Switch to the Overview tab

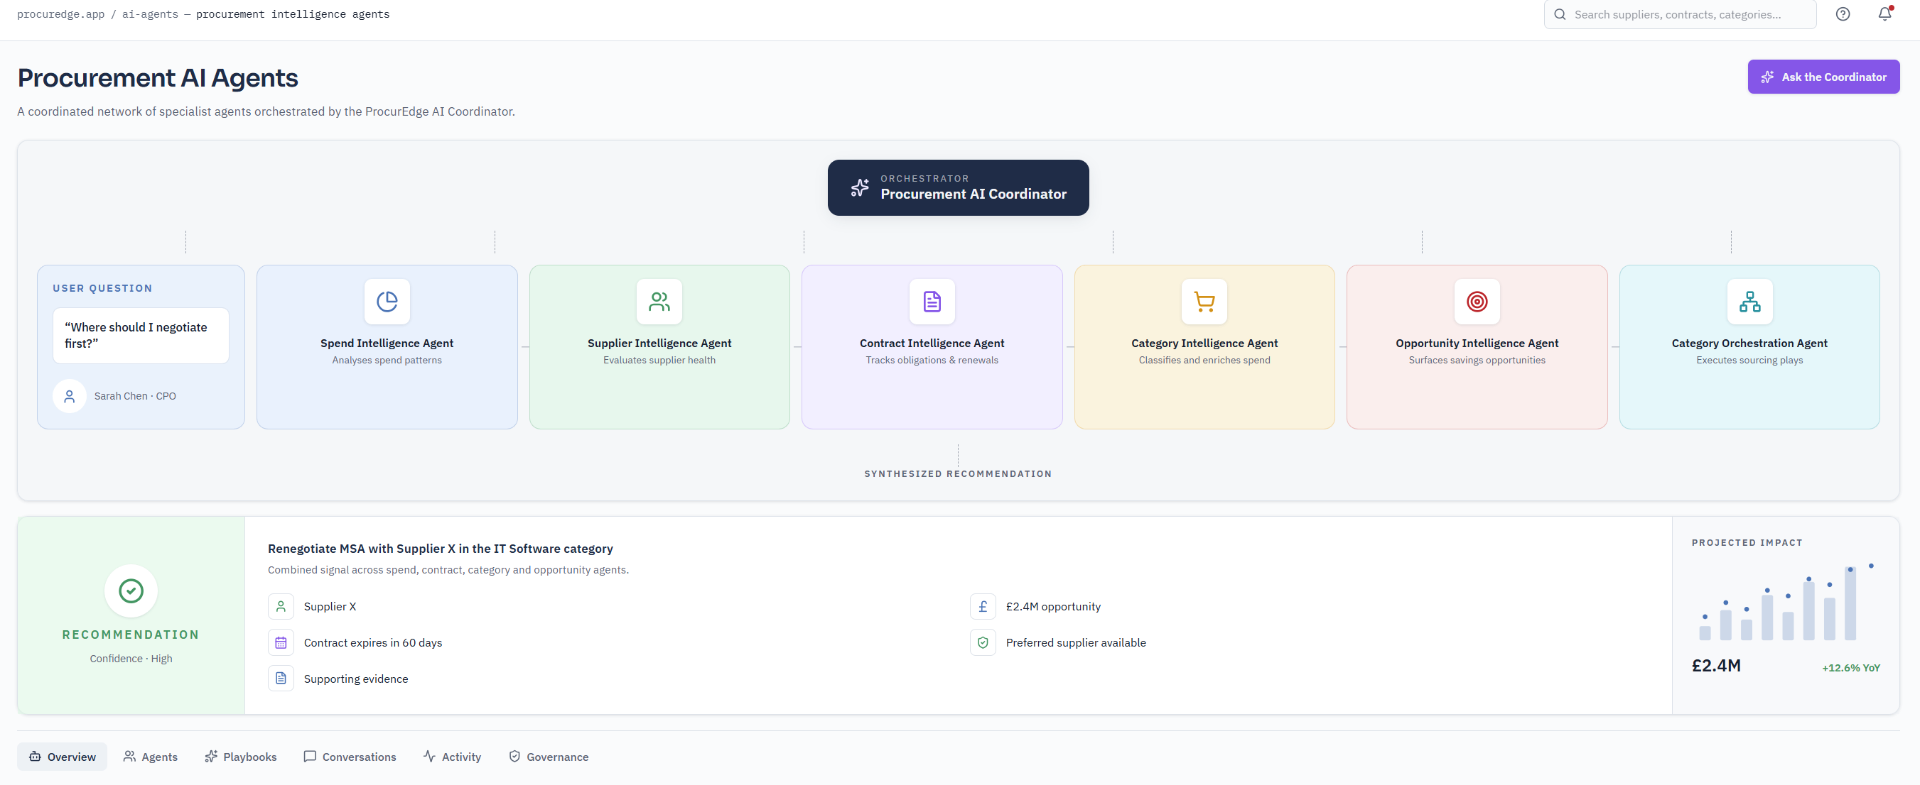(62, 756)
